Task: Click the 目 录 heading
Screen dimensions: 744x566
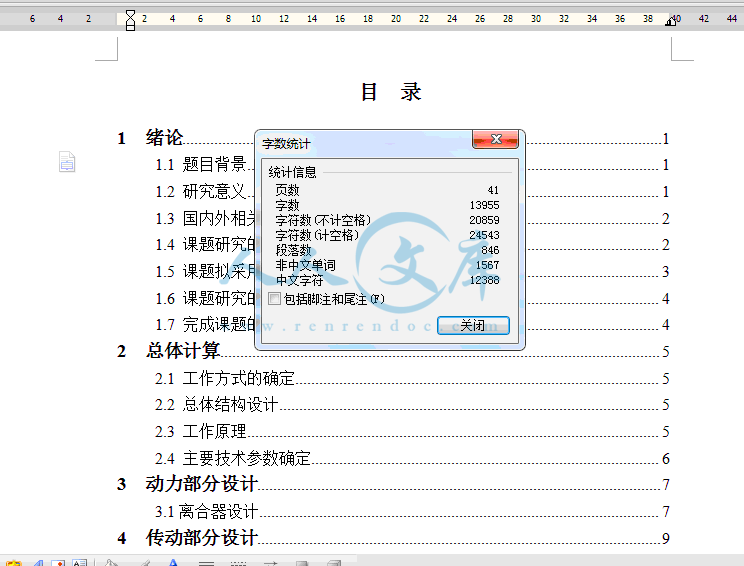Action: click(391, 92)
